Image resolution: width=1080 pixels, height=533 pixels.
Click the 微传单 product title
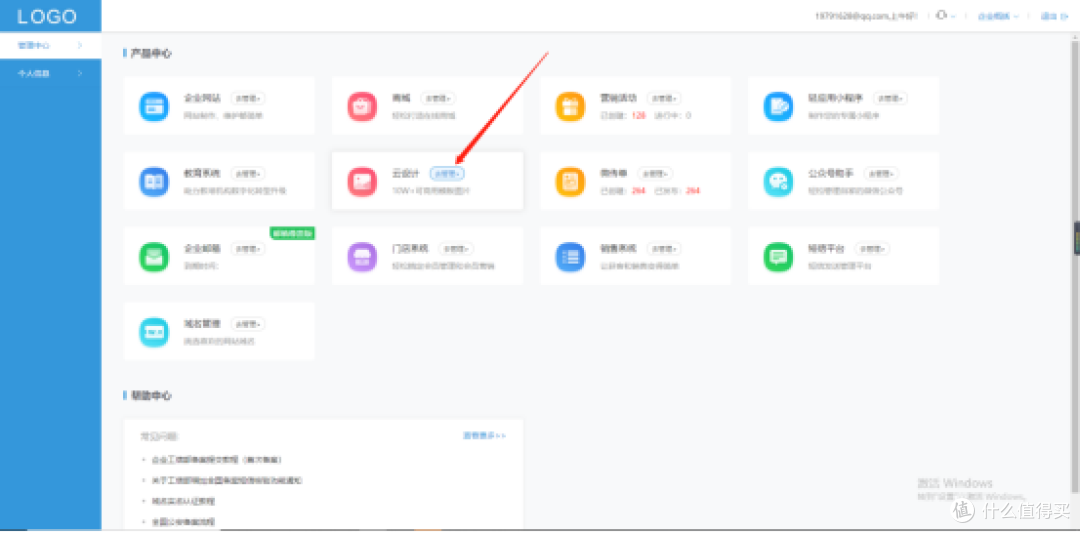click(x=614, y=174)
